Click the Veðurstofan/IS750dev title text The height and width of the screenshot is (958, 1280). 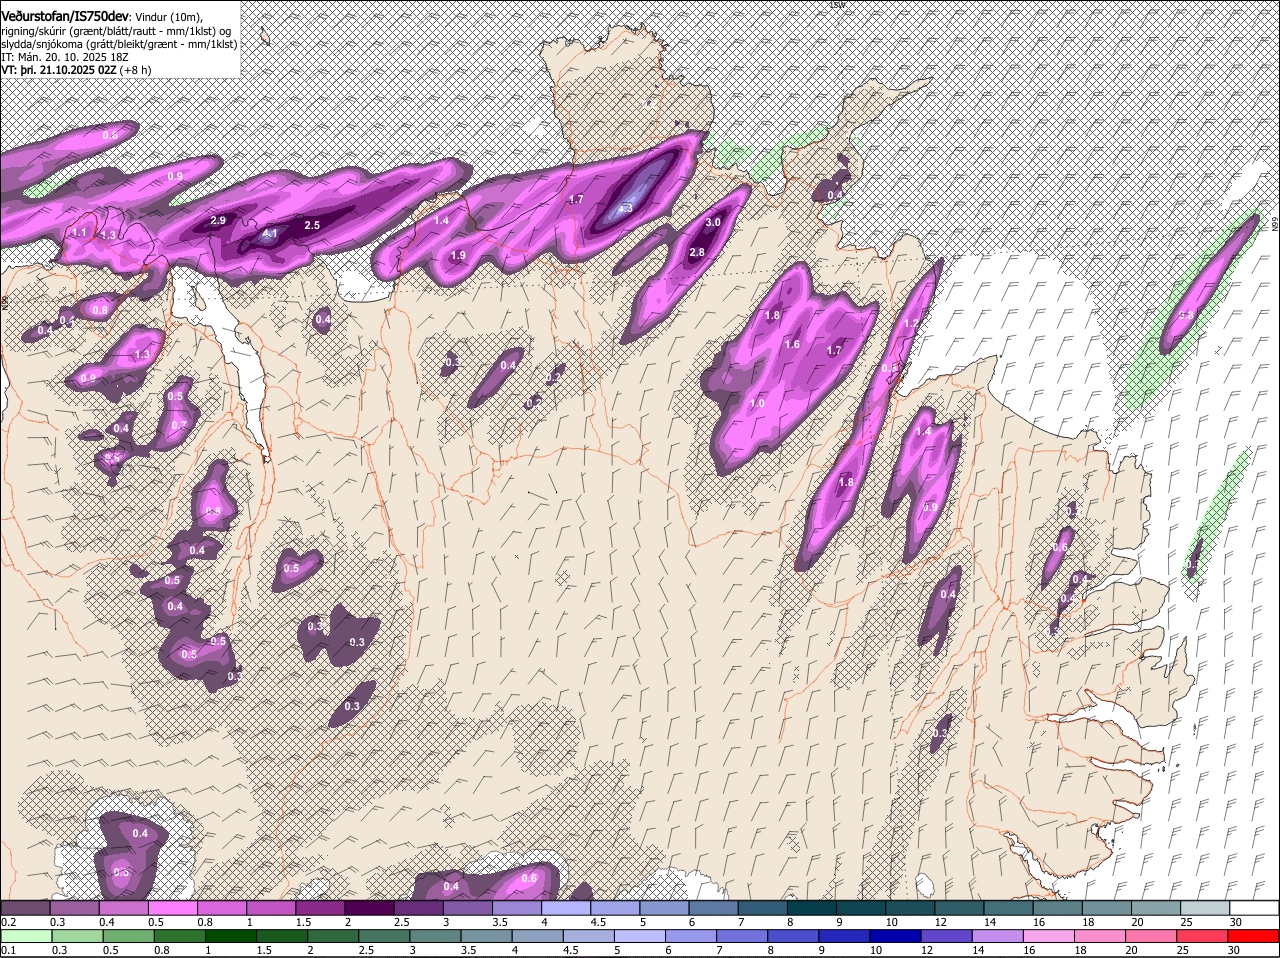coord(65,17)
